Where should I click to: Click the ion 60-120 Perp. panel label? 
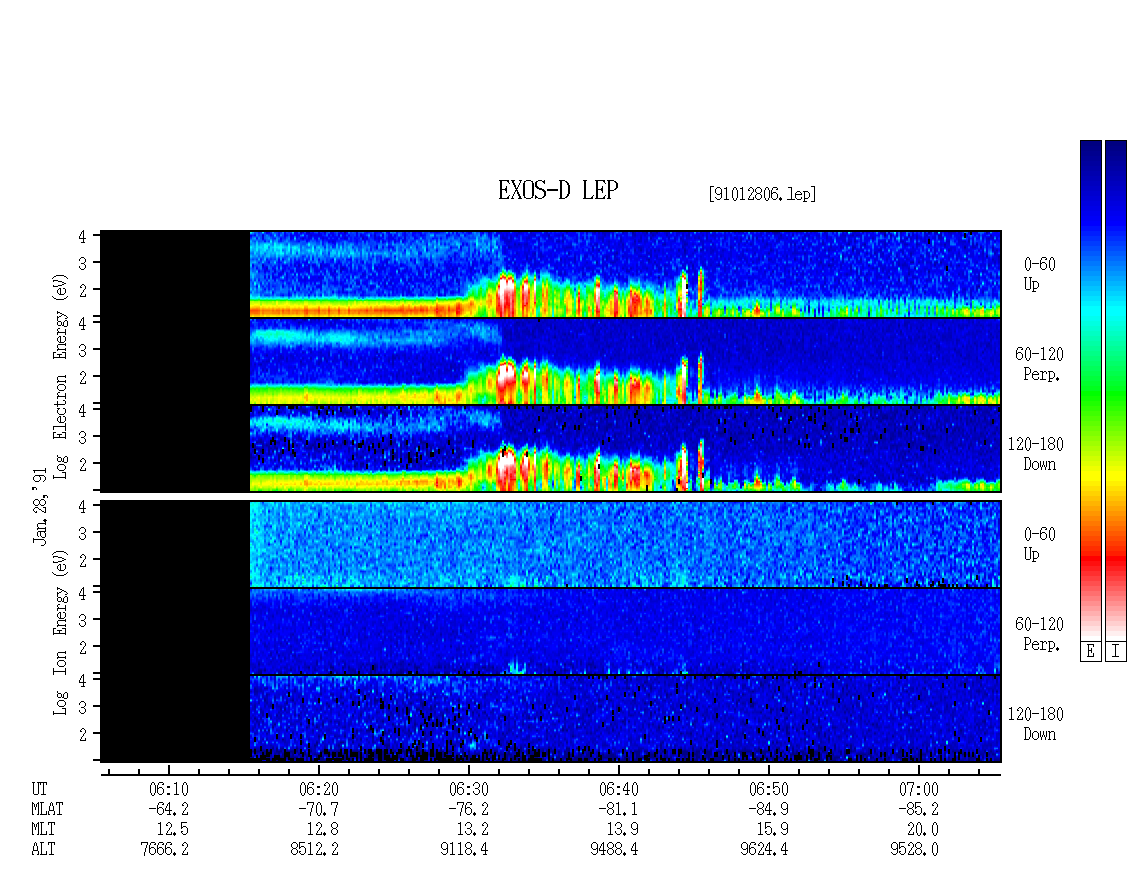(1039, 634)
